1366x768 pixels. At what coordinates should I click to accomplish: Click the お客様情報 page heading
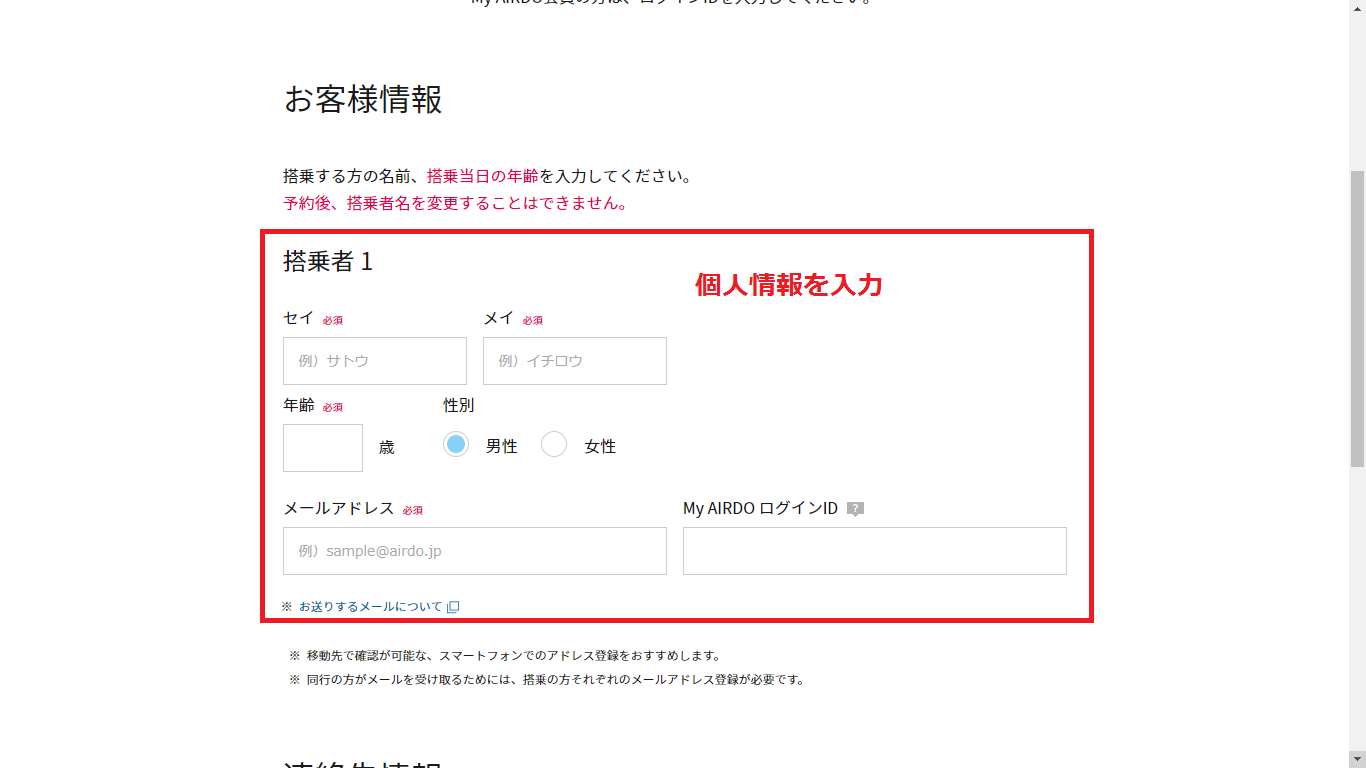363,100
